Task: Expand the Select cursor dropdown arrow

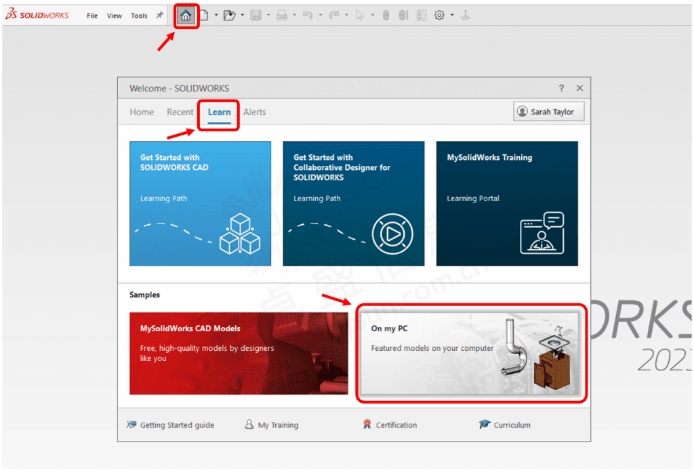Action: [372, 15]
